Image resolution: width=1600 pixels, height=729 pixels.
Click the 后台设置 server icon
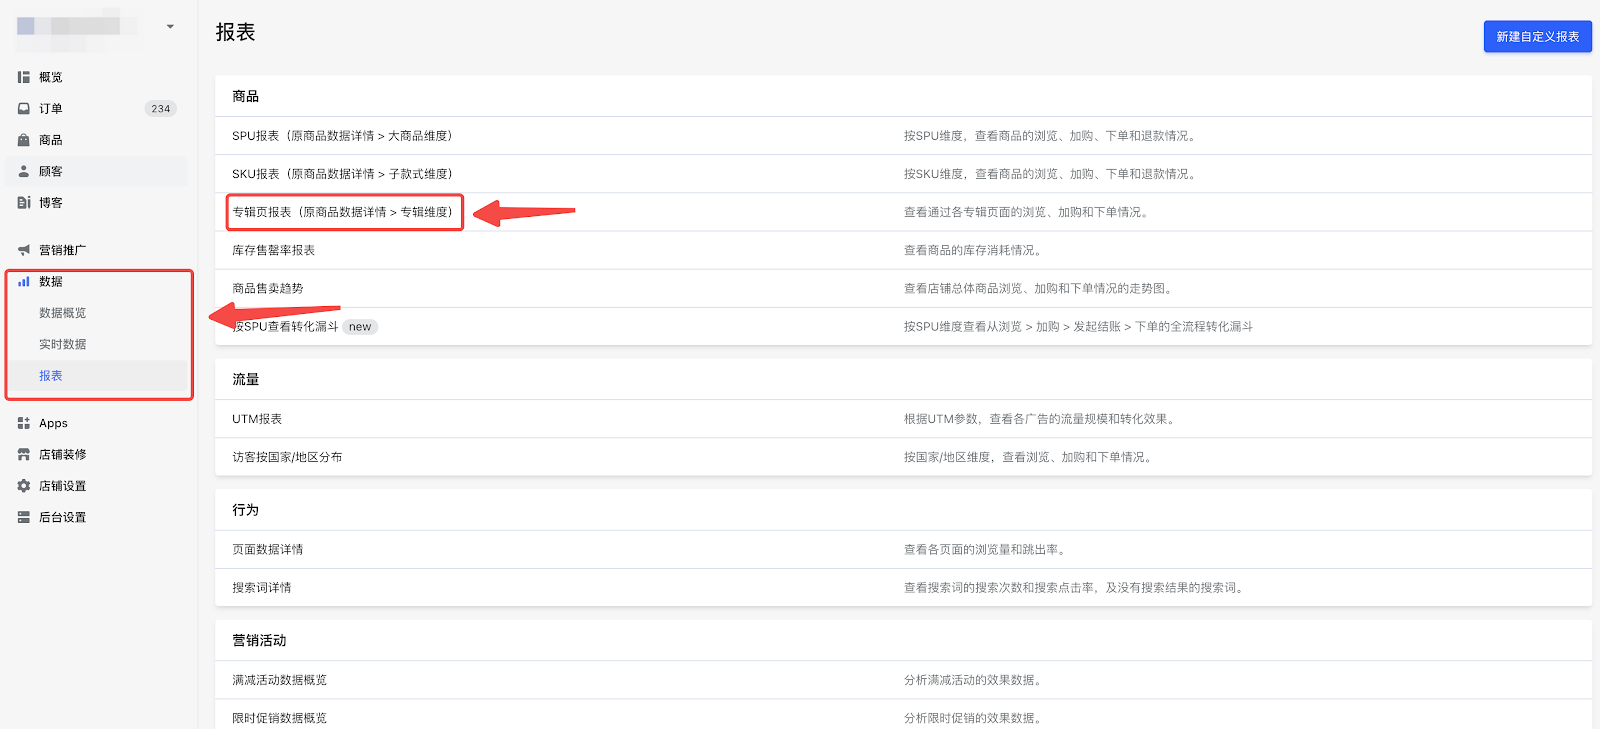23,517
